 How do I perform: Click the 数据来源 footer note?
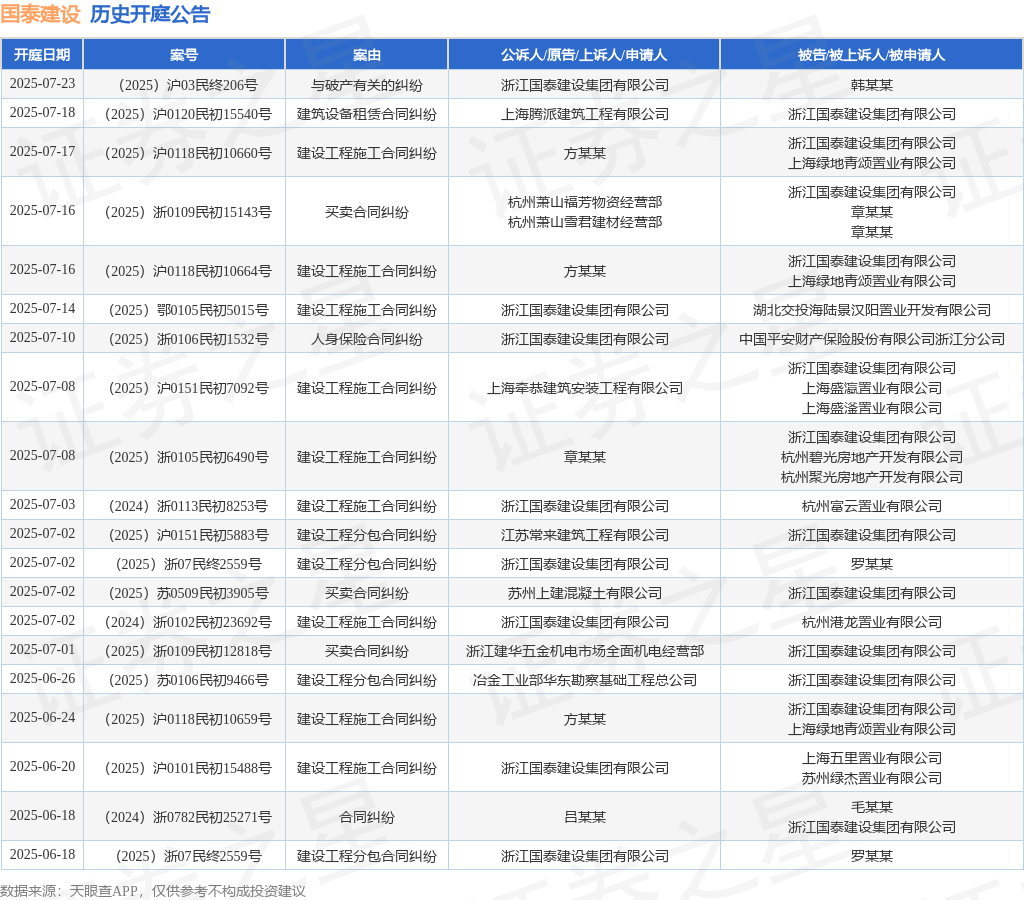click(x=153, y=891)
